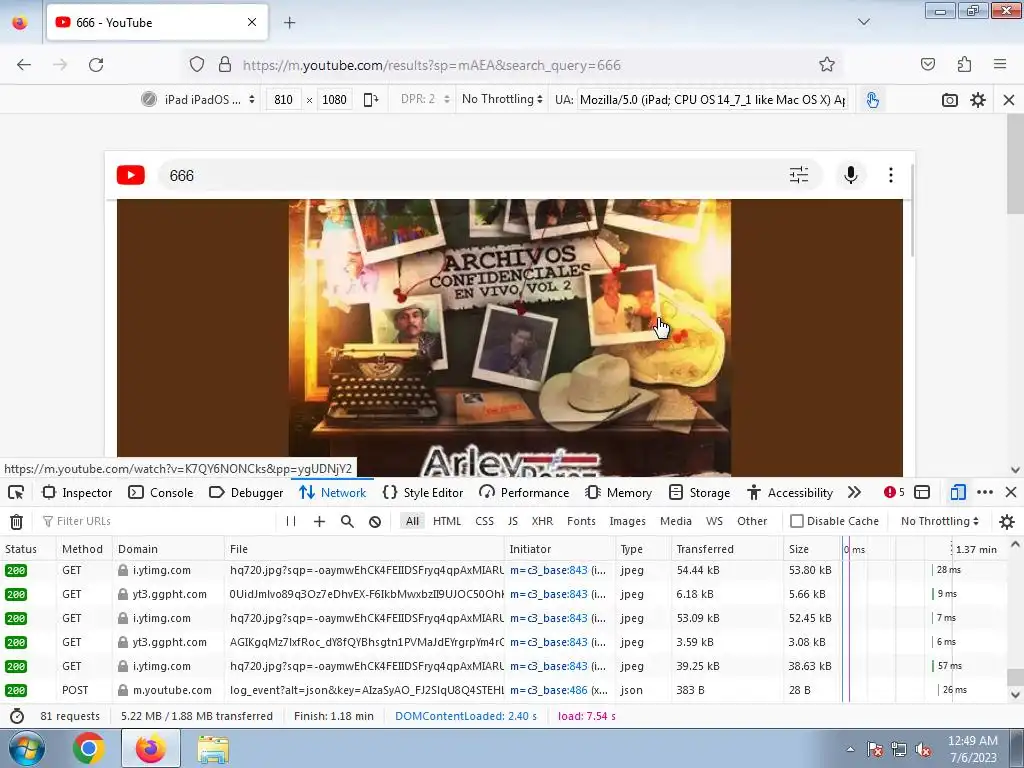
Task: Start voice search with microphone icon
Action: pos(850,175)
